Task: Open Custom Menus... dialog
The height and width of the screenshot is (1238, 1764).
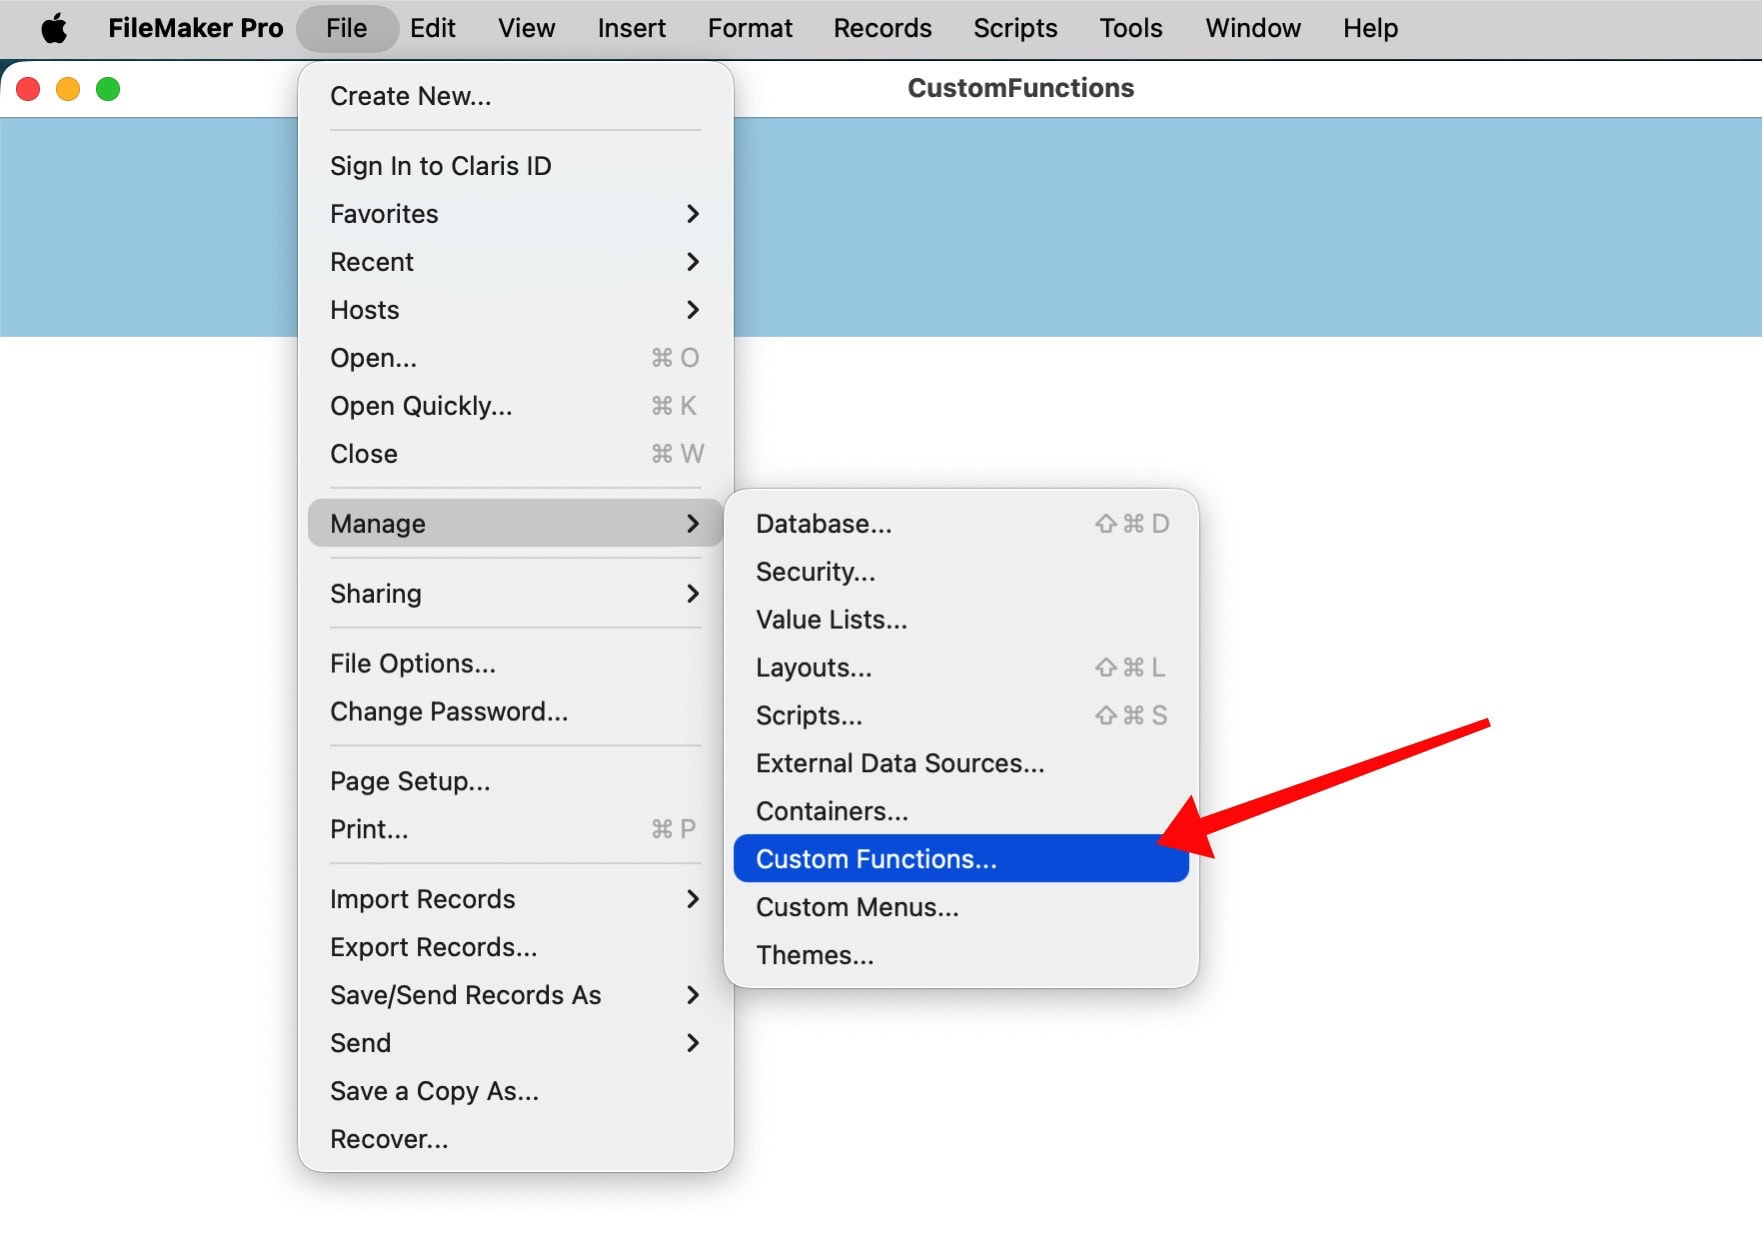Action: point(961,907)
